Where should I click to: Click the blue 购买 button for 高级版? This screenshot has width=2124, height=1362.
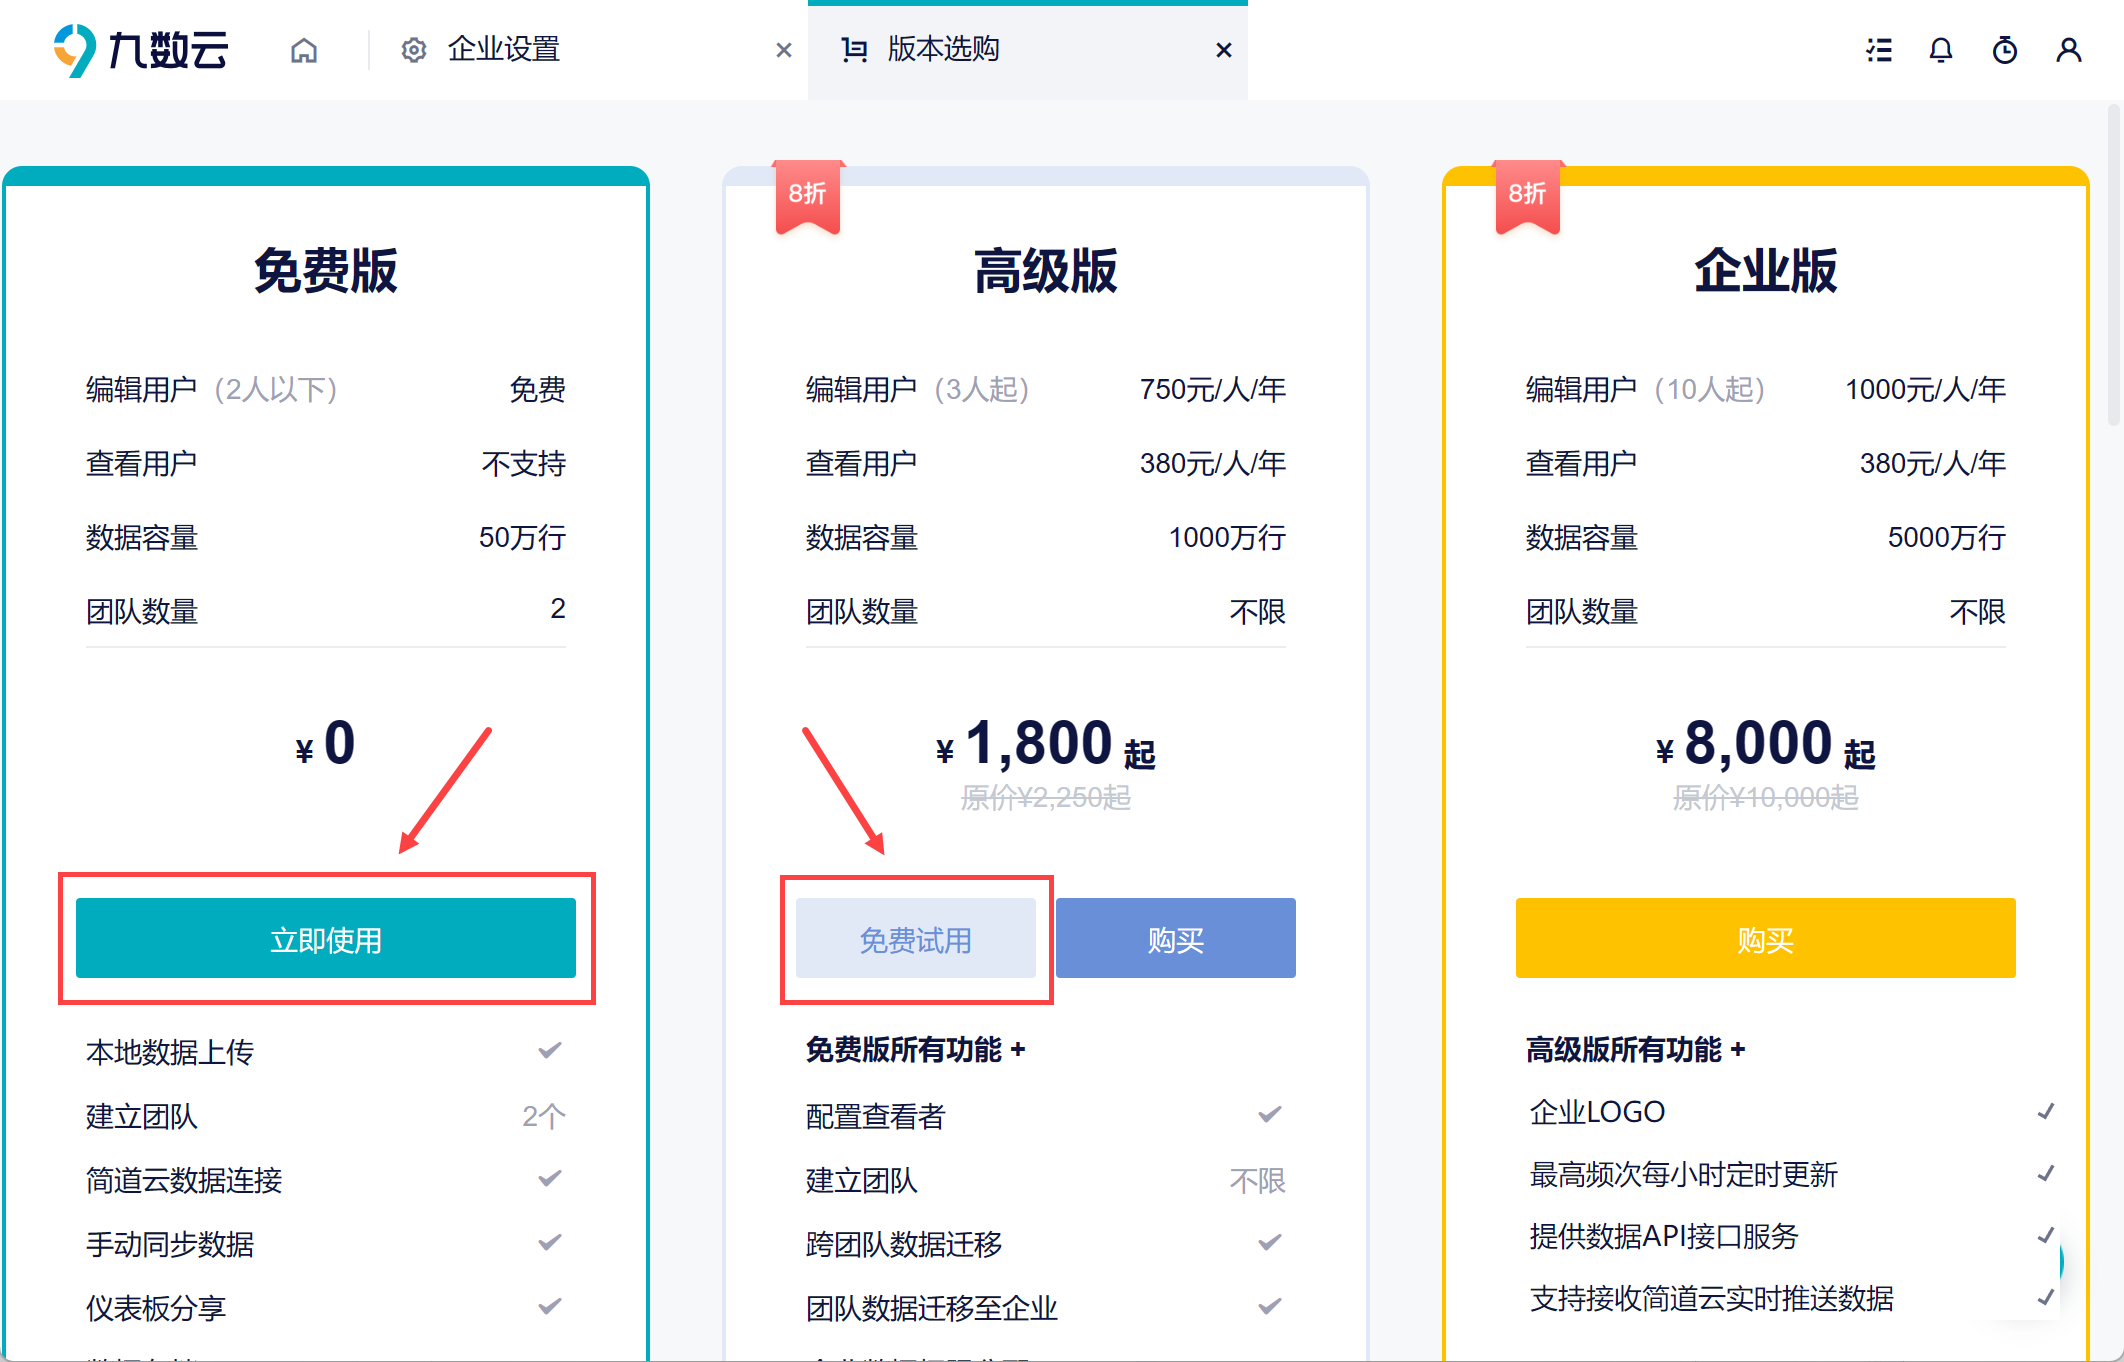[x=1175, y=939]
